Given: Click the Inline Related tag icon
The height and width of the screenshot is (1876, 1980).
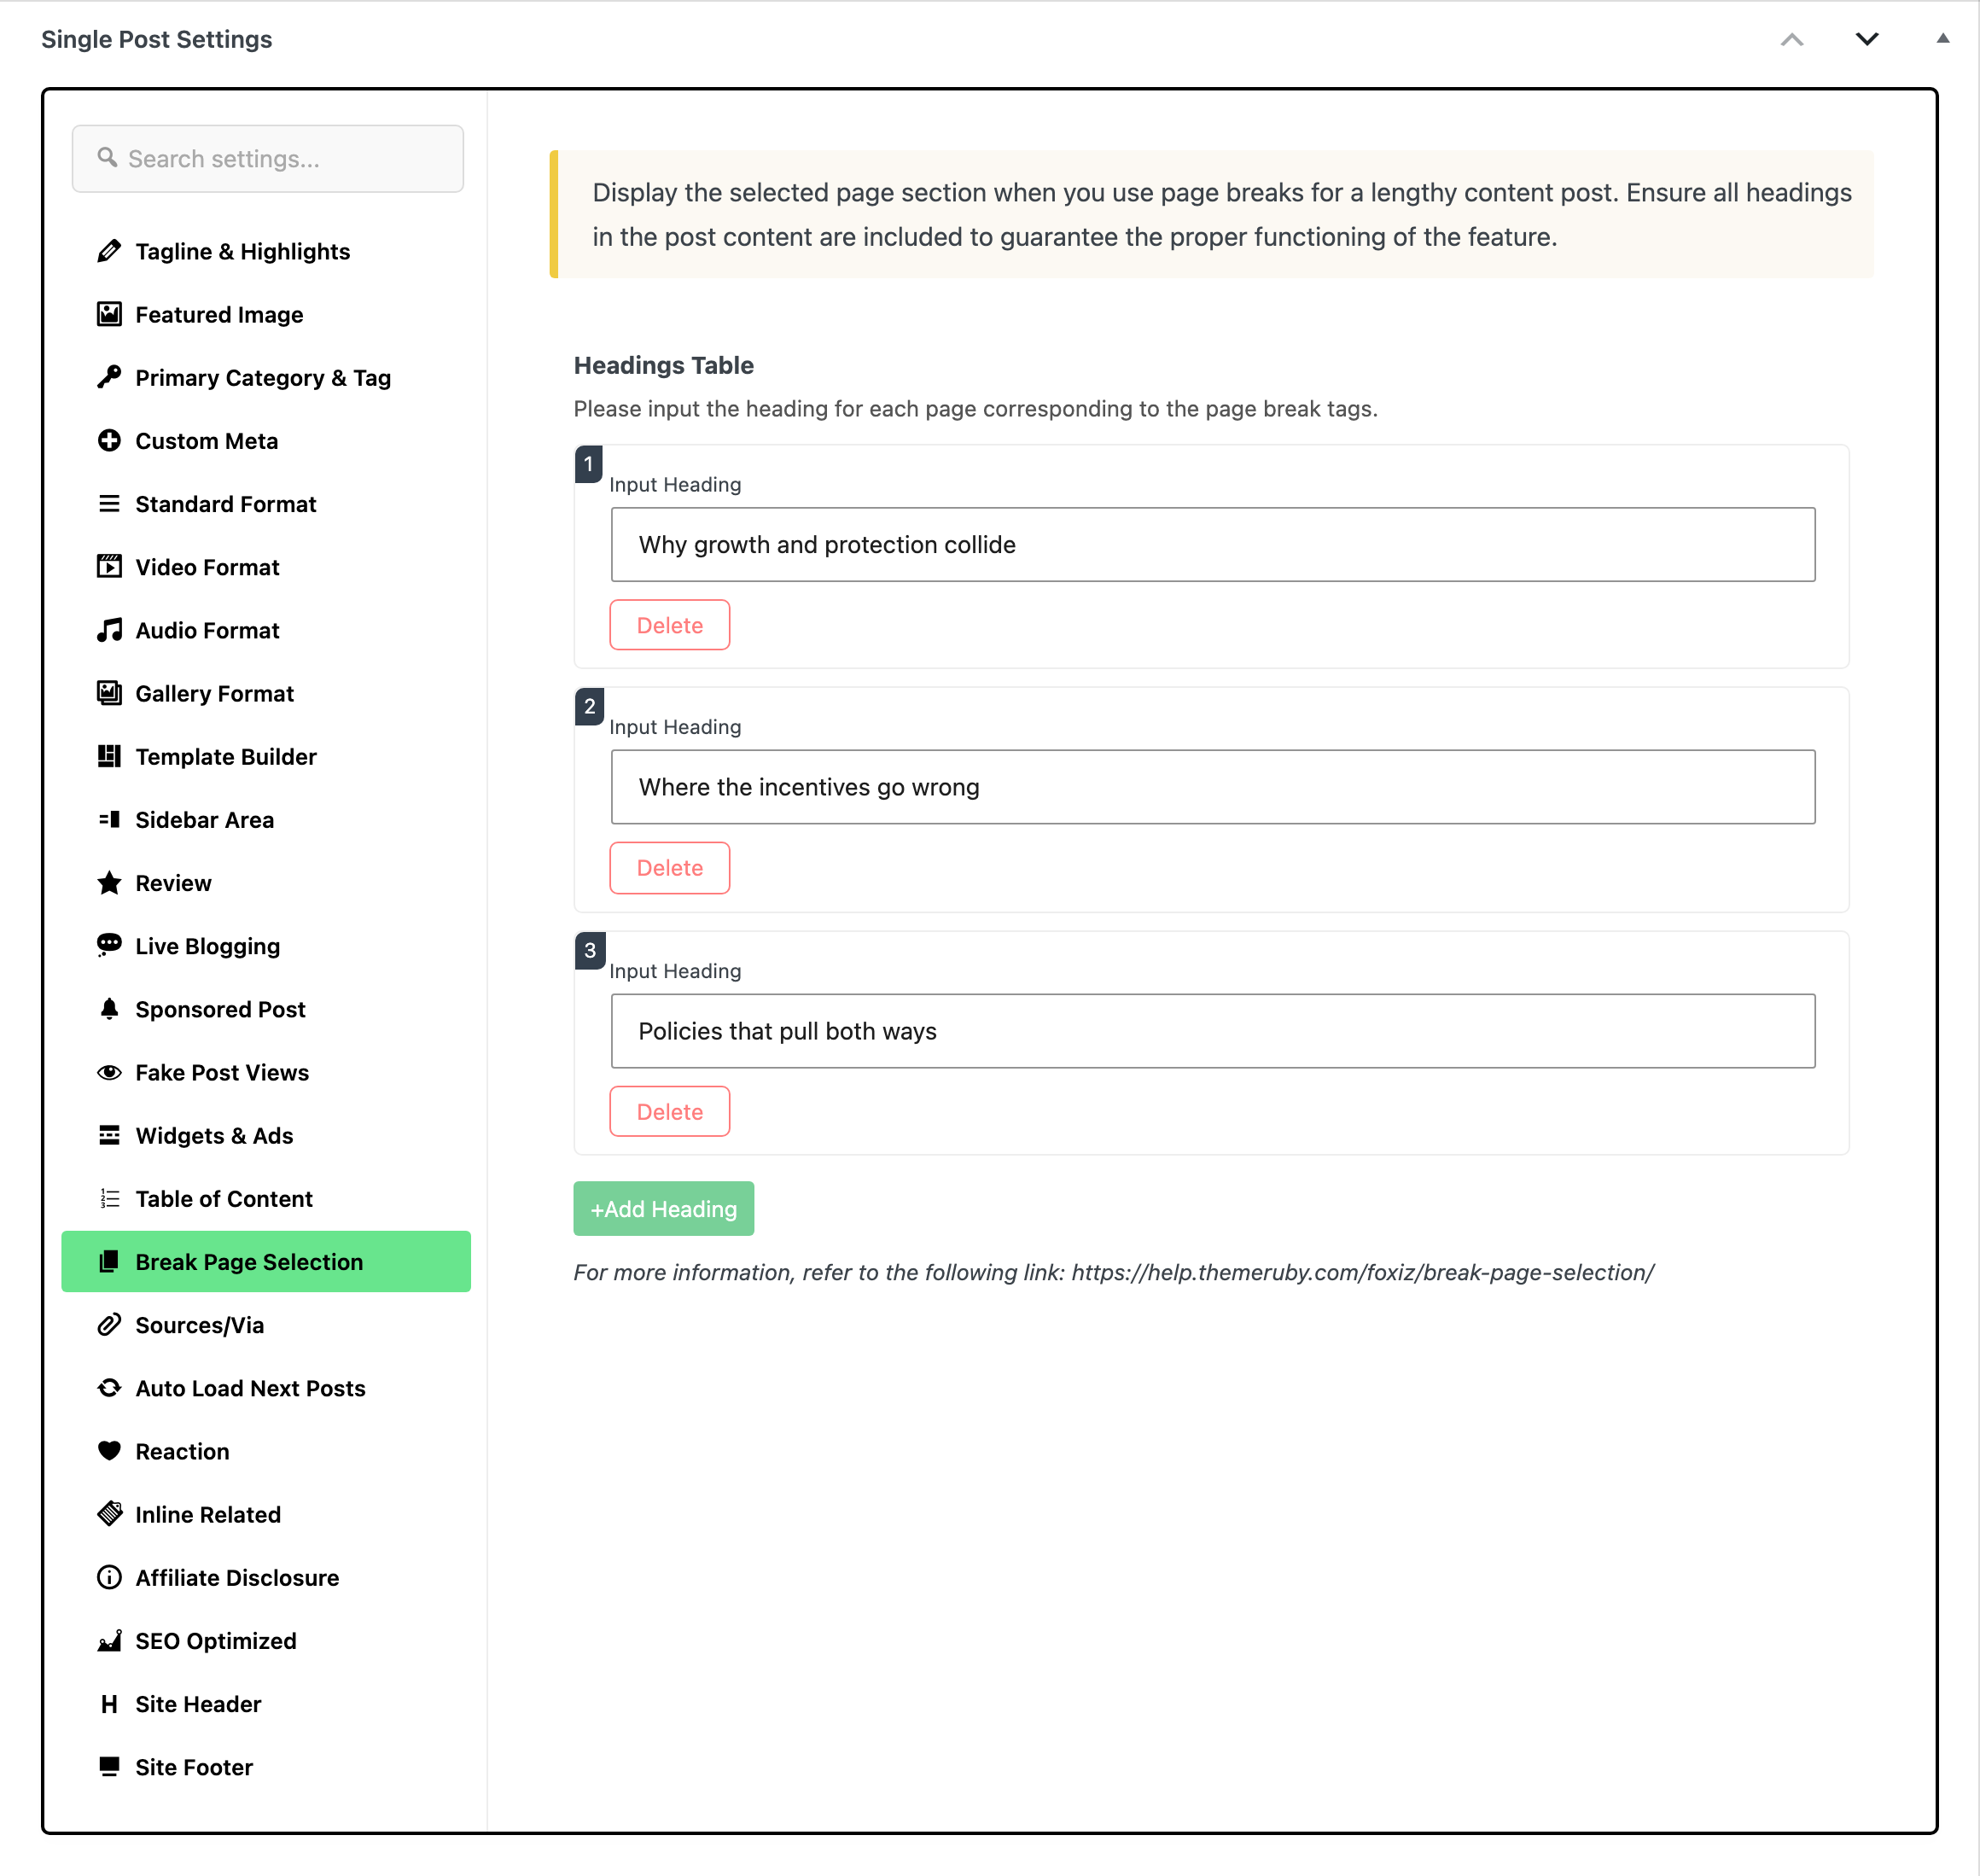Looking at the screenshot, I should click(x=109, y=1514).
